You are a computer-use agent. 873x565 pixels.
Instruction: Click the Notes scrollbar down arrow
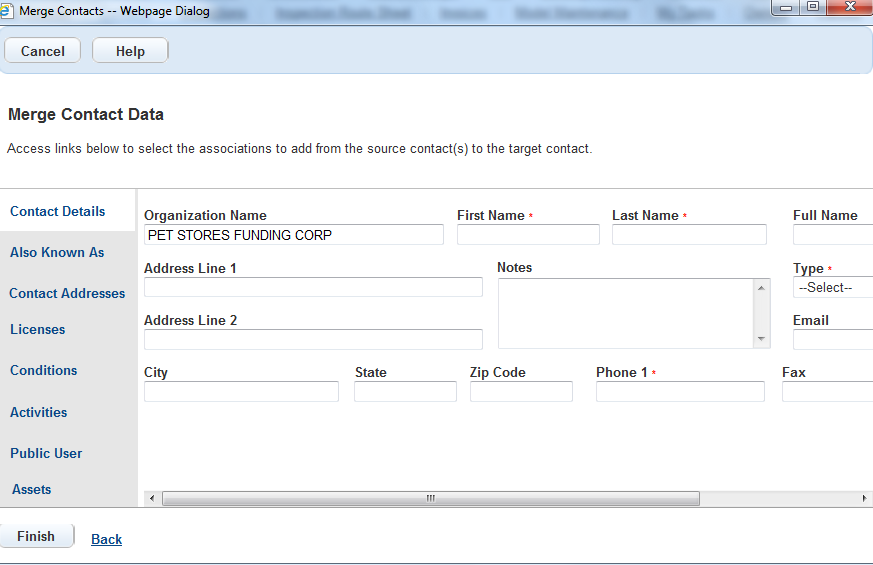(762, 339)
